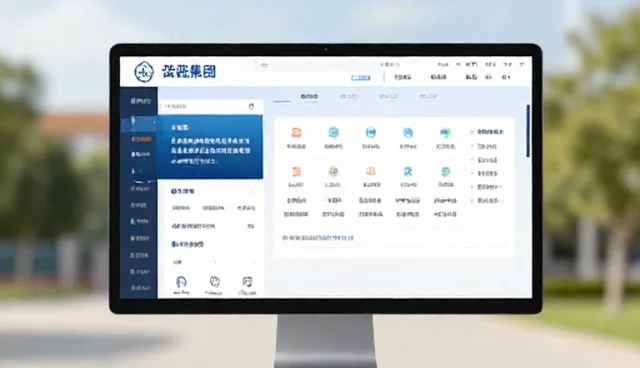Screen dimensions: 640x368
Task: Open the blue icon in second grid row
Action: (408, 172)
